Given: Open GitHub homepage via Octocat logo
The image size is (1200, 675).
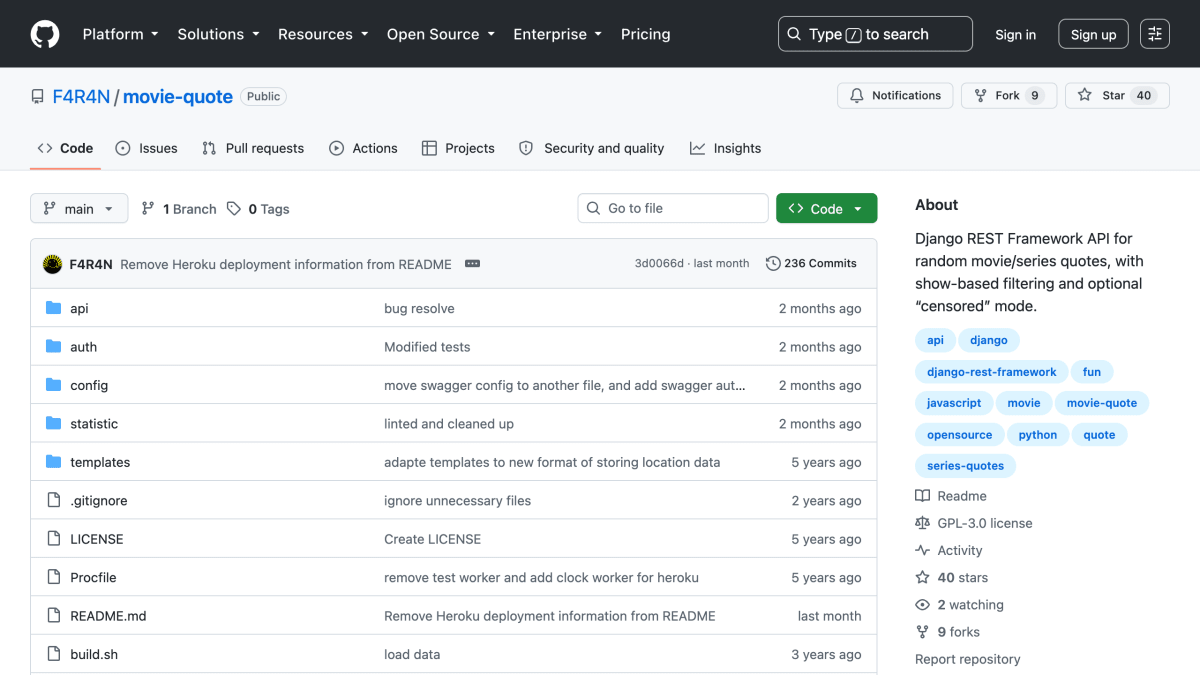Looking at the screenshot, I should (x=45, y=34).
